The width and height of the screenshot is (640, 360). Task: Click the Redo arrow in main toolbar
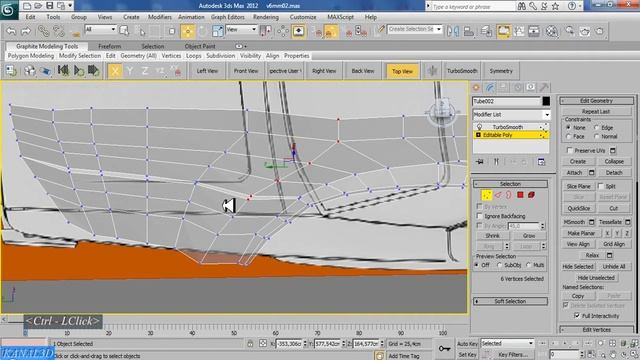(x=26, y=31)
